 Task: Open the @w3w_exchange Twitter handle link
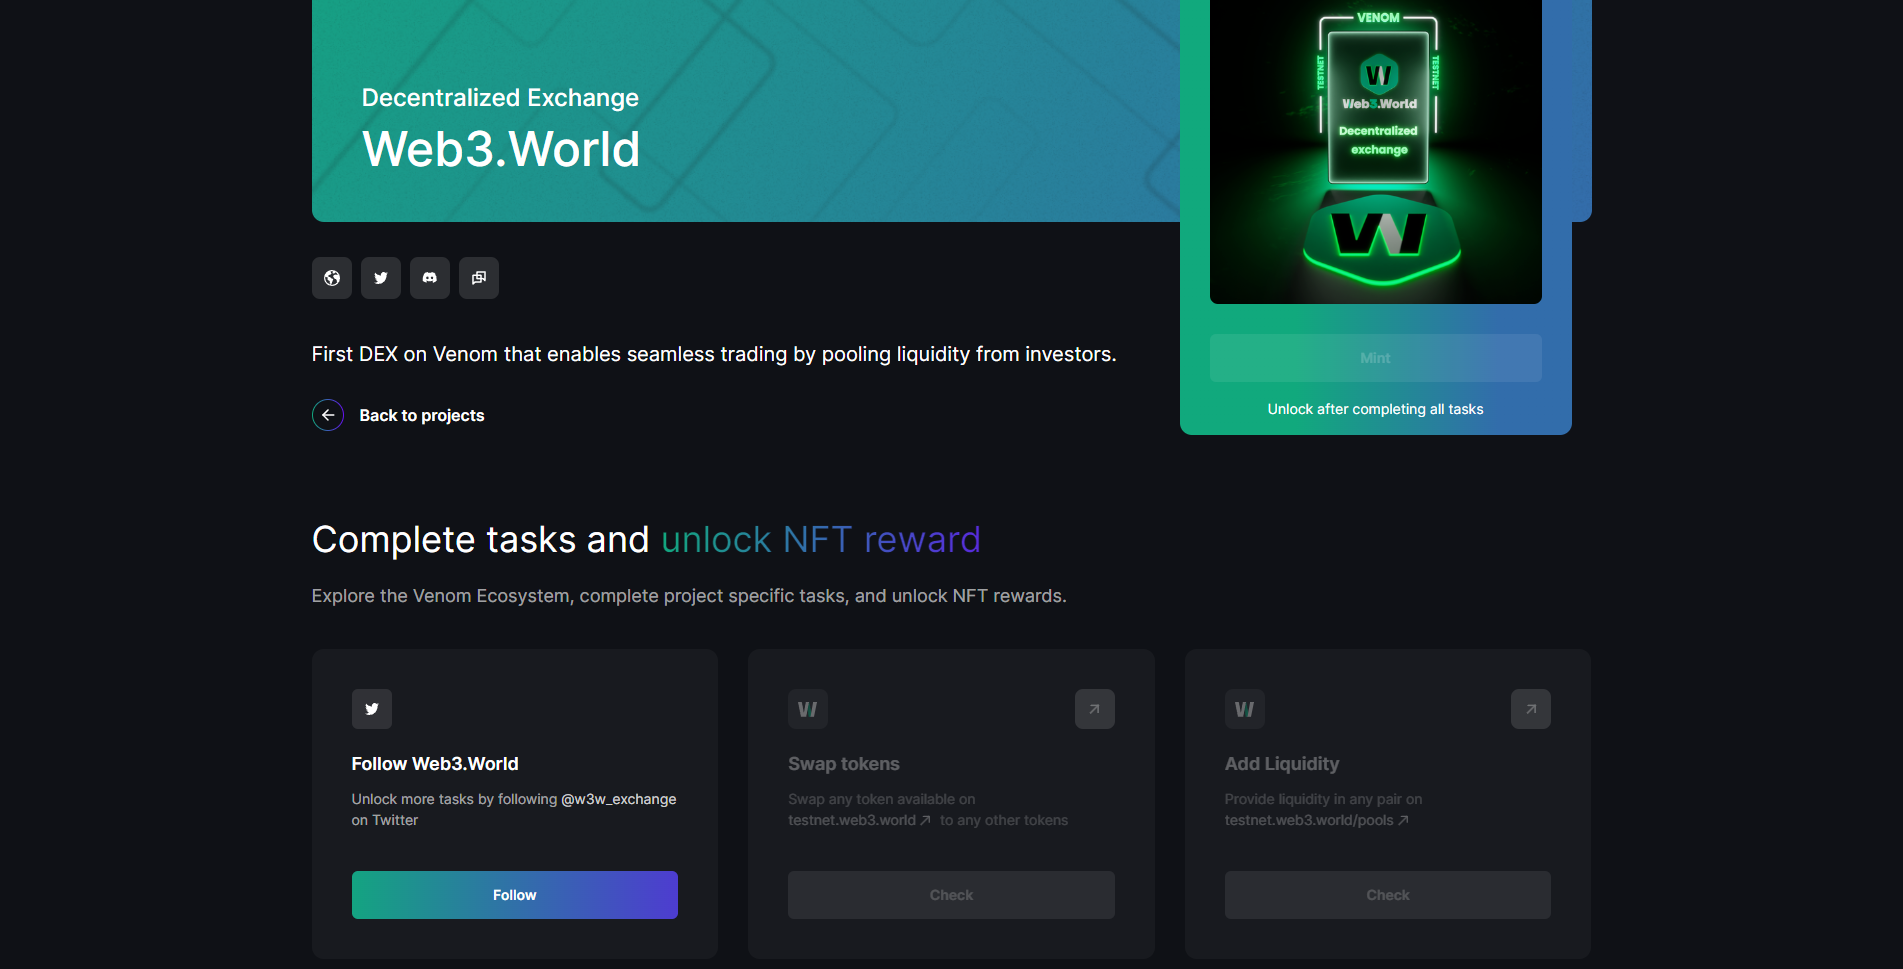[618, 799]
